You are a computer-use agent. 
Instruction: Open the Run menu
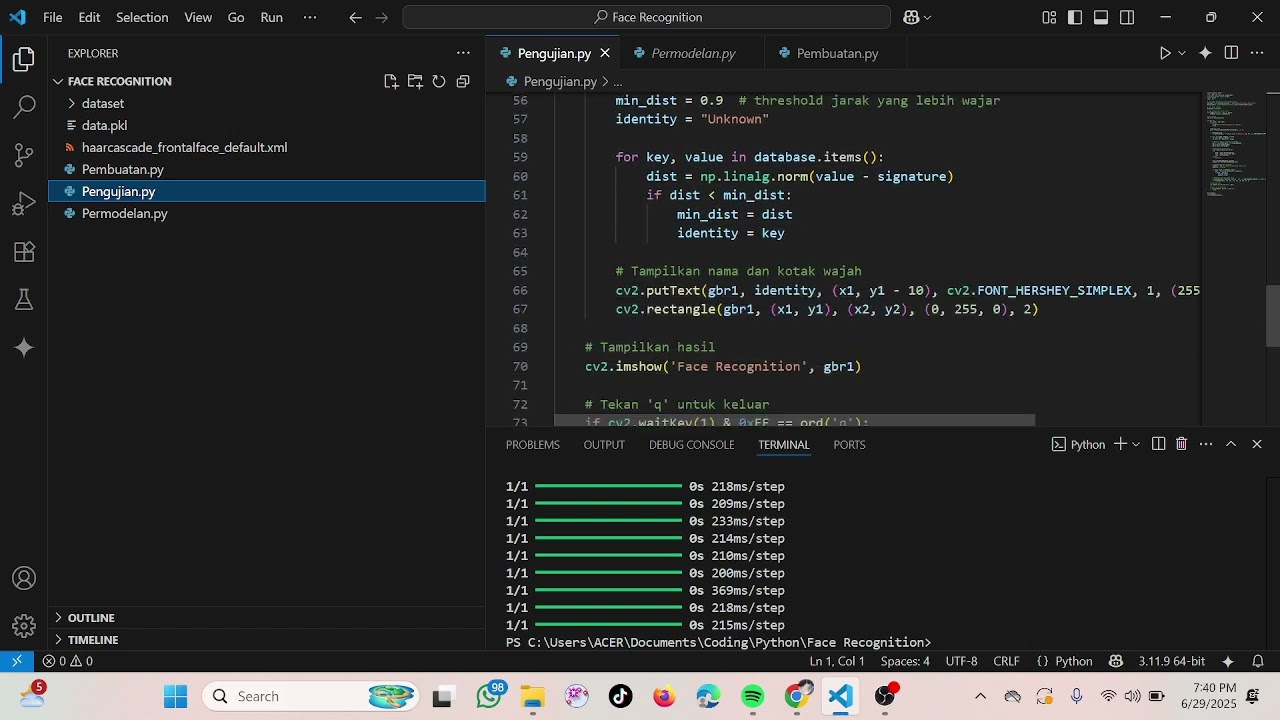tap(271, 17)
